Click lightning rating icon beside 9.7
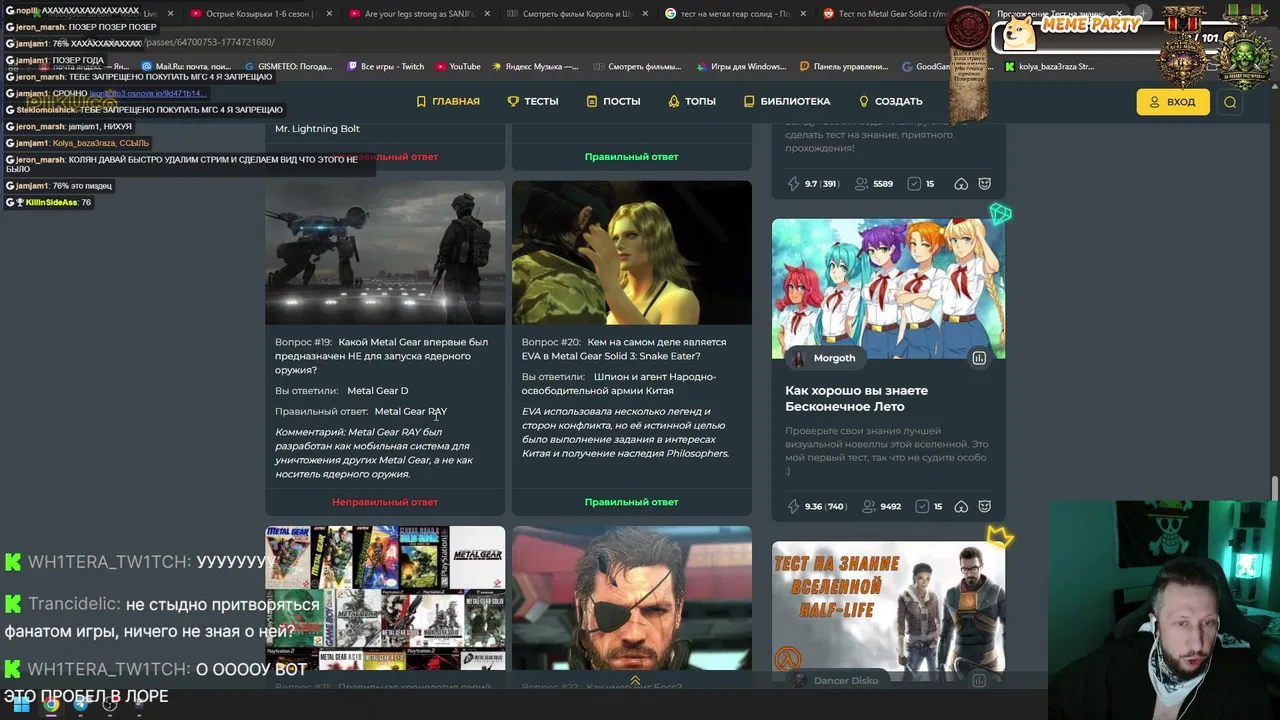Viewport: 1280px width, 720px height. pos(793,184)
